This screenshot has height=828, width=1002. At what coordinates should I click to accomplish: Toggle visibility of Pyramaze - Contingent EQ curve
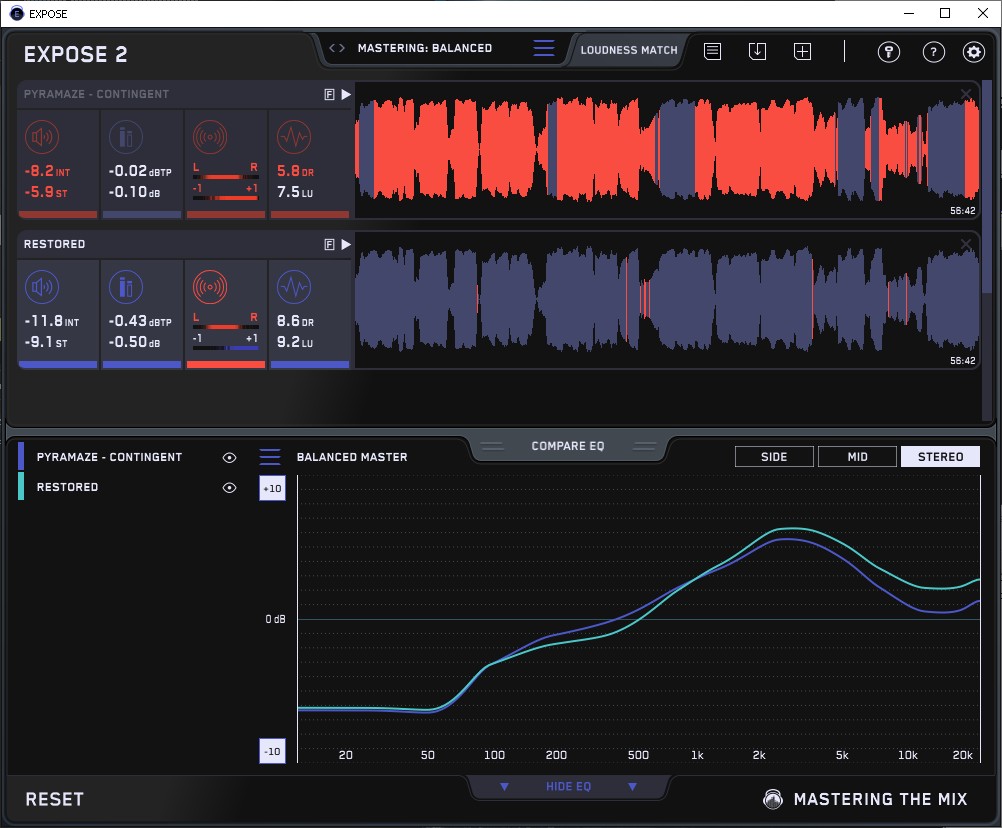click(229, 457)
